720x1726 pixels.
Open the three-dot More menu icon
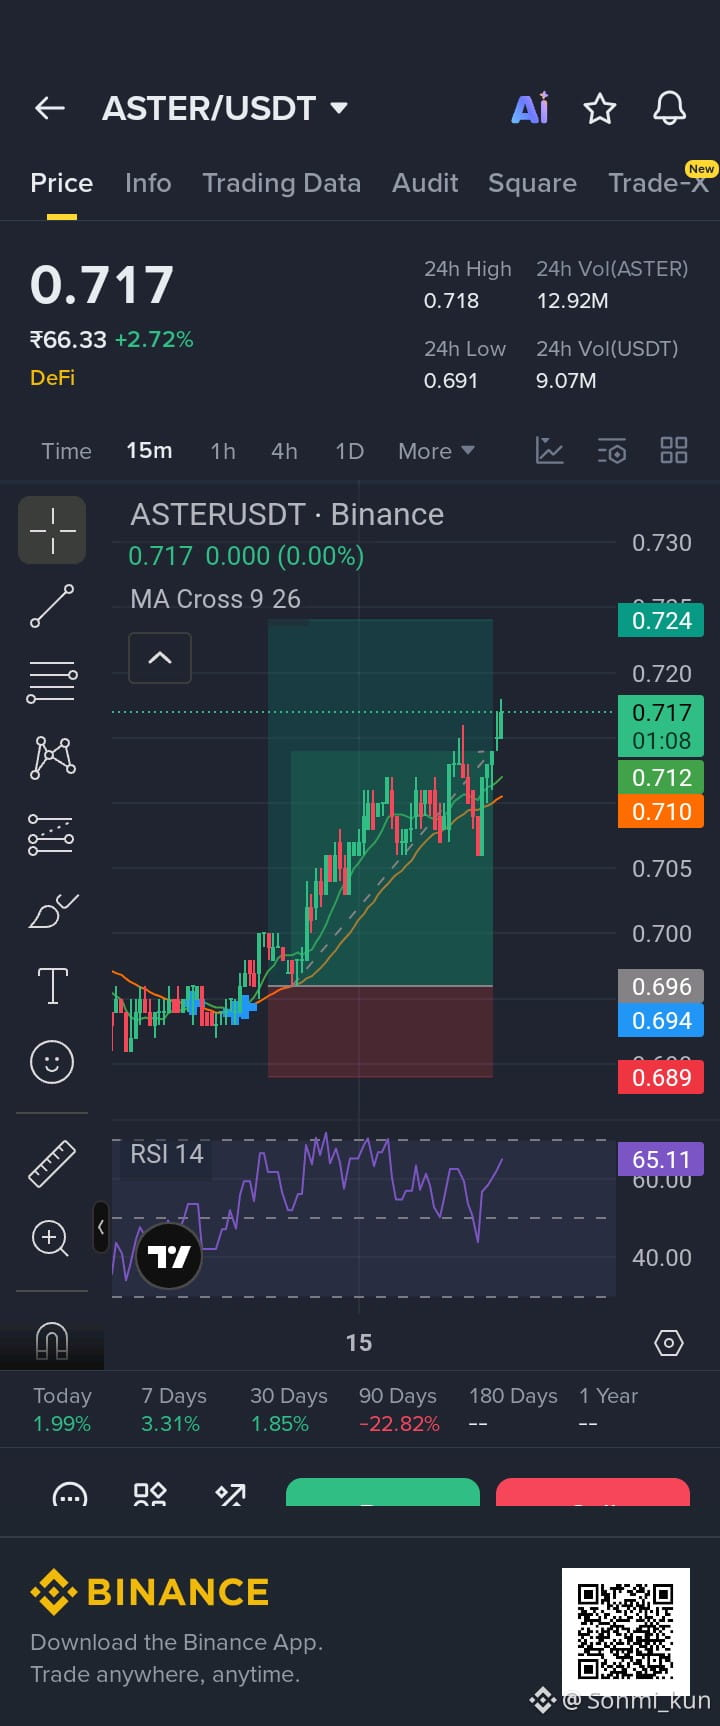click(70, 1494)
